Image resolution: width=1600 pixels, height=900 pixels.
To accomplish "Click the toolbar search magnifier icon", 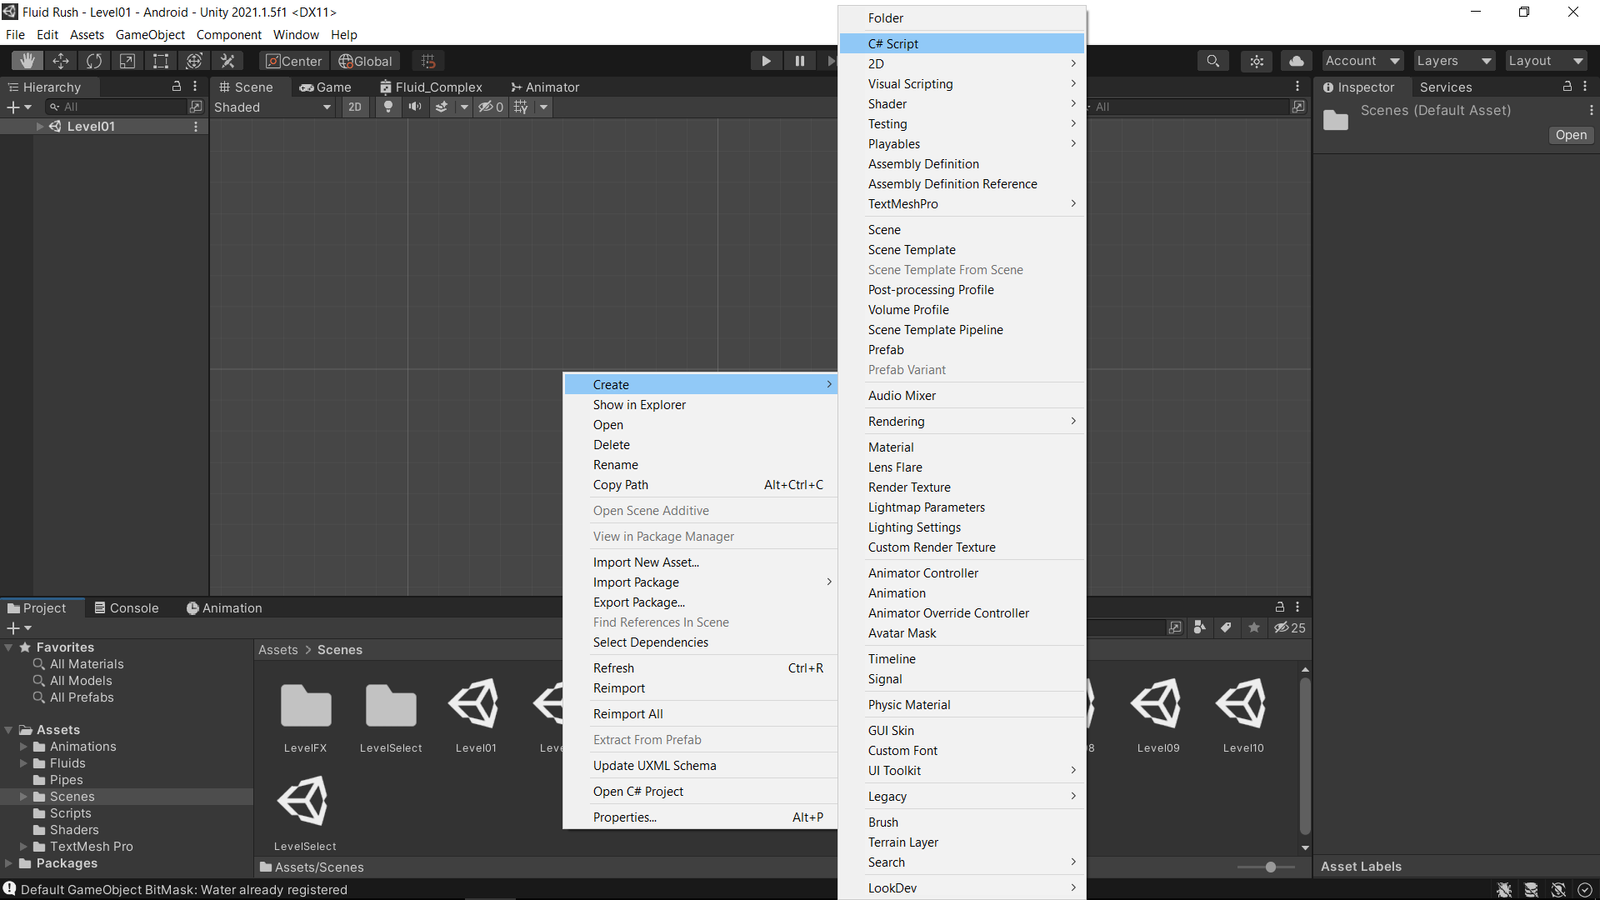I will tap(1213, 61).
